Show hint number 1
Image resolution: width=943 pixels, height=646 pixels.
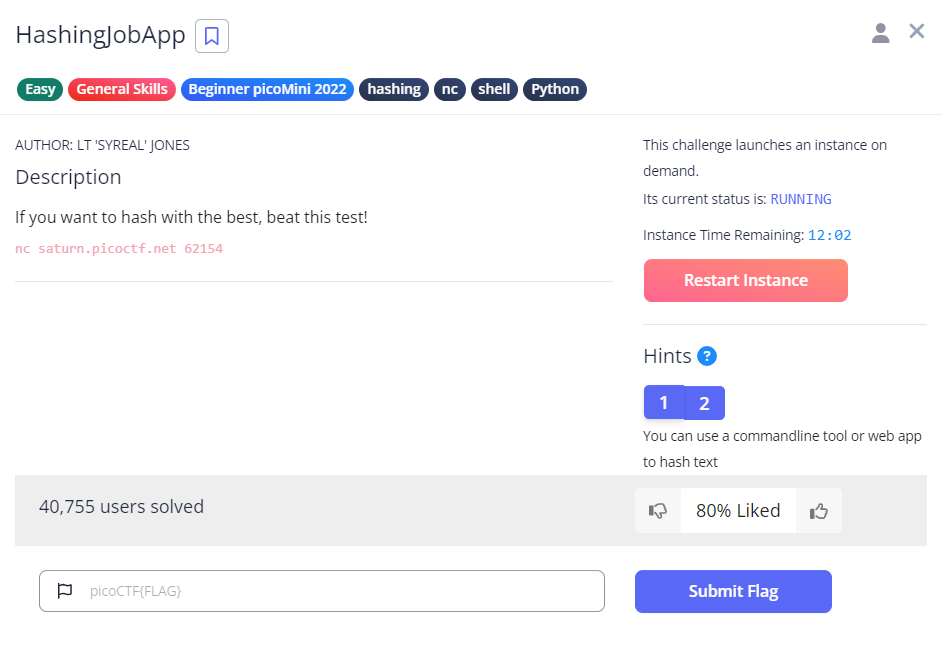(663, 403)
